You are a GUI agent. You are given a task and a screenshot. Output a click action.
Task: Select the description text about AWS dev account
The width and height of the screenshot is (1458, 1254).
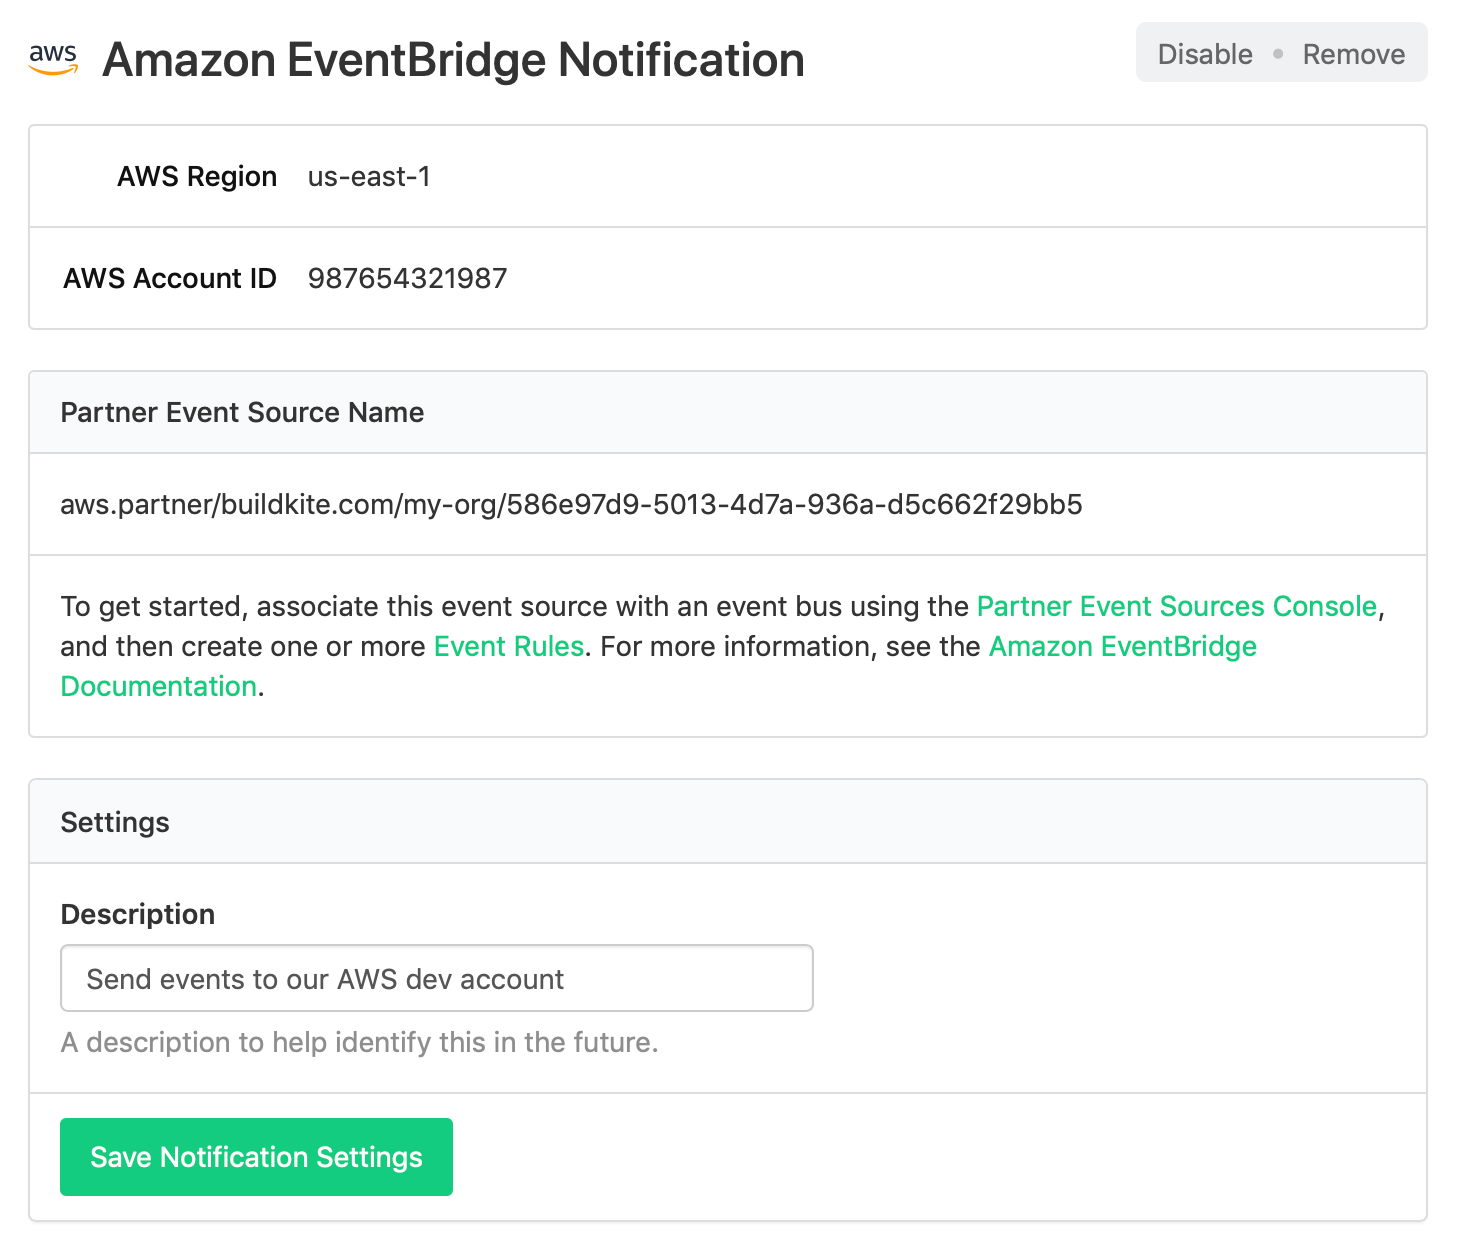[325, 978]
